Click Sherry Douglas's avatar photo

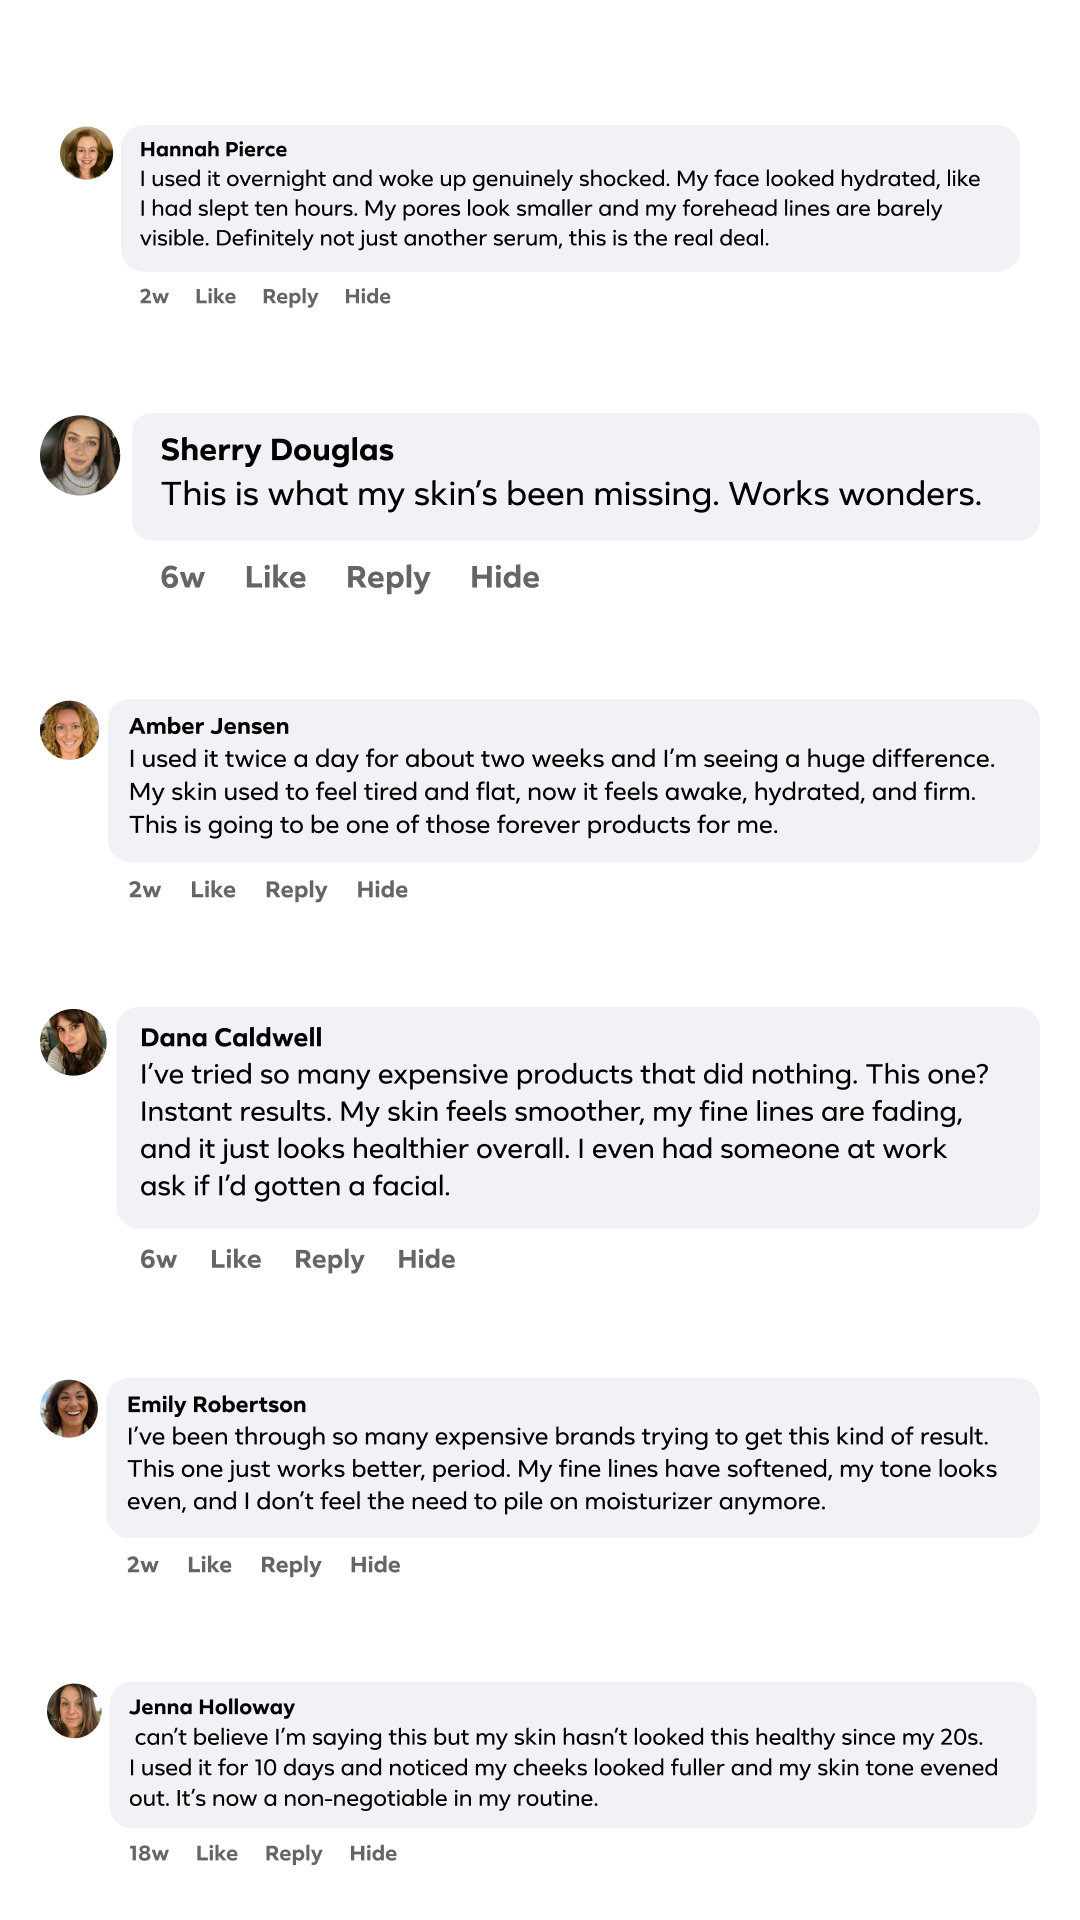(x=80, y=455)
